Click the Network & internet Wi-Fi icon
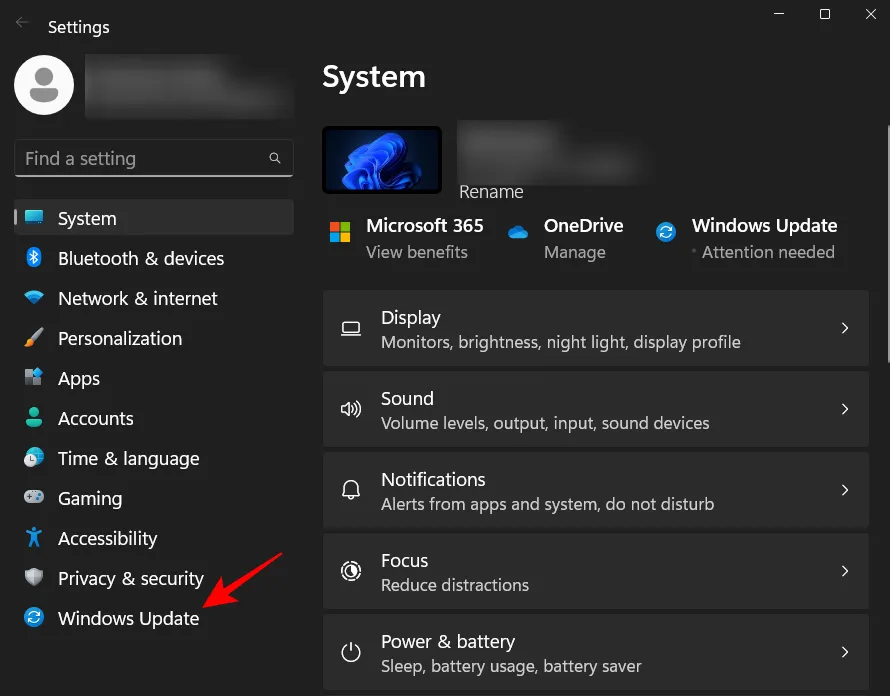The image size is (890, 696). coord(34,298)
